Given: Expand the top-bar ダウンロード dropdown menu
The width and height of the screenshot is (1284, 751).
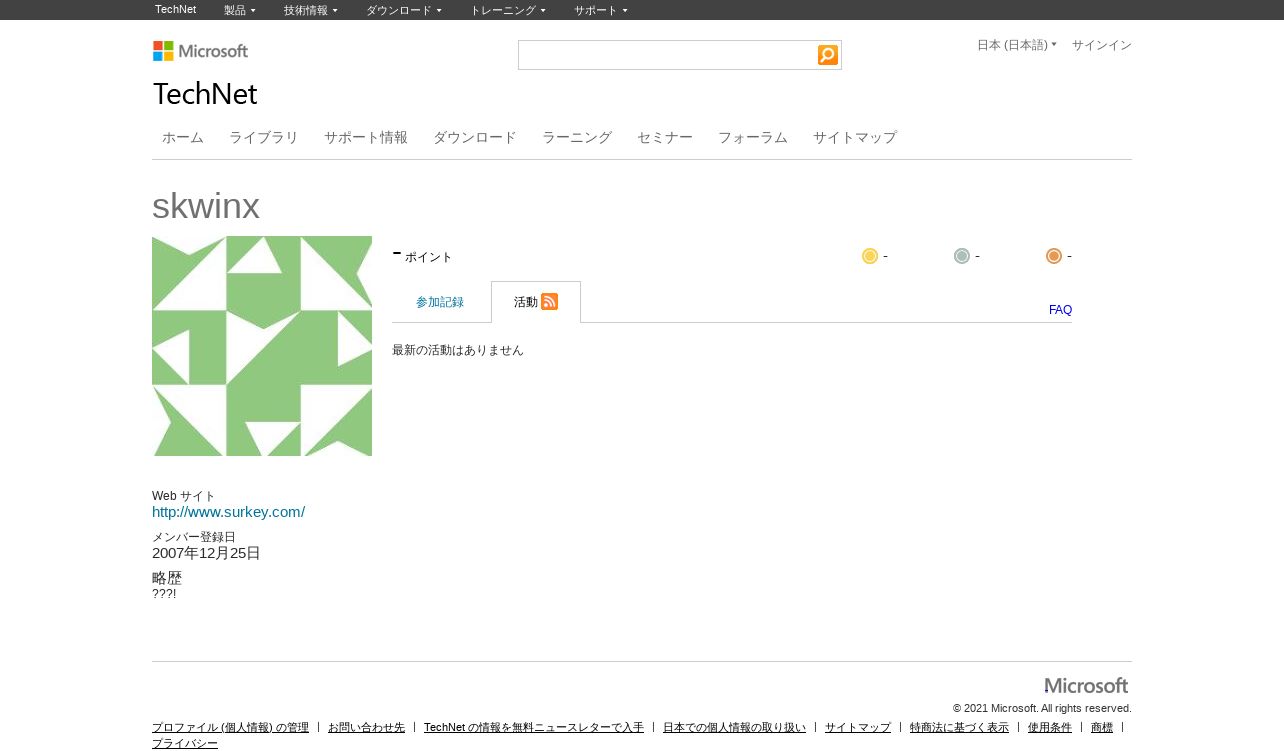Looking at the screenshot, I should (x=404, y=10).
